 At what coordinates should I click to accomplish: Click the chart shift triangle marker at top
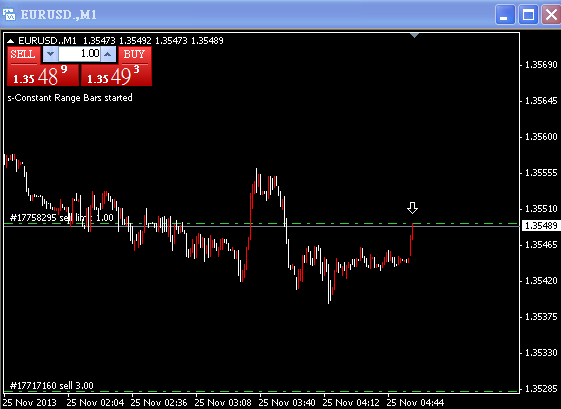(414, 35)
